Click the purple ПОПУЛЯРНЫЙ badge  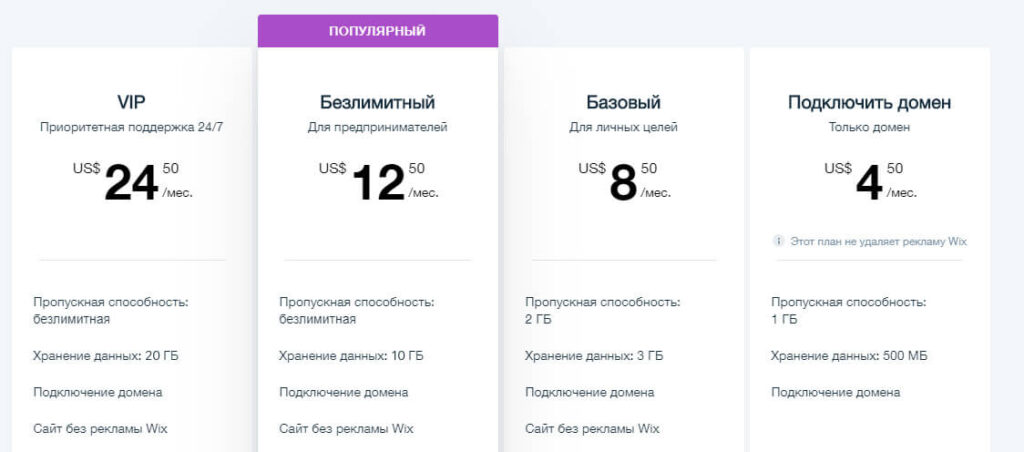point(377,31)
